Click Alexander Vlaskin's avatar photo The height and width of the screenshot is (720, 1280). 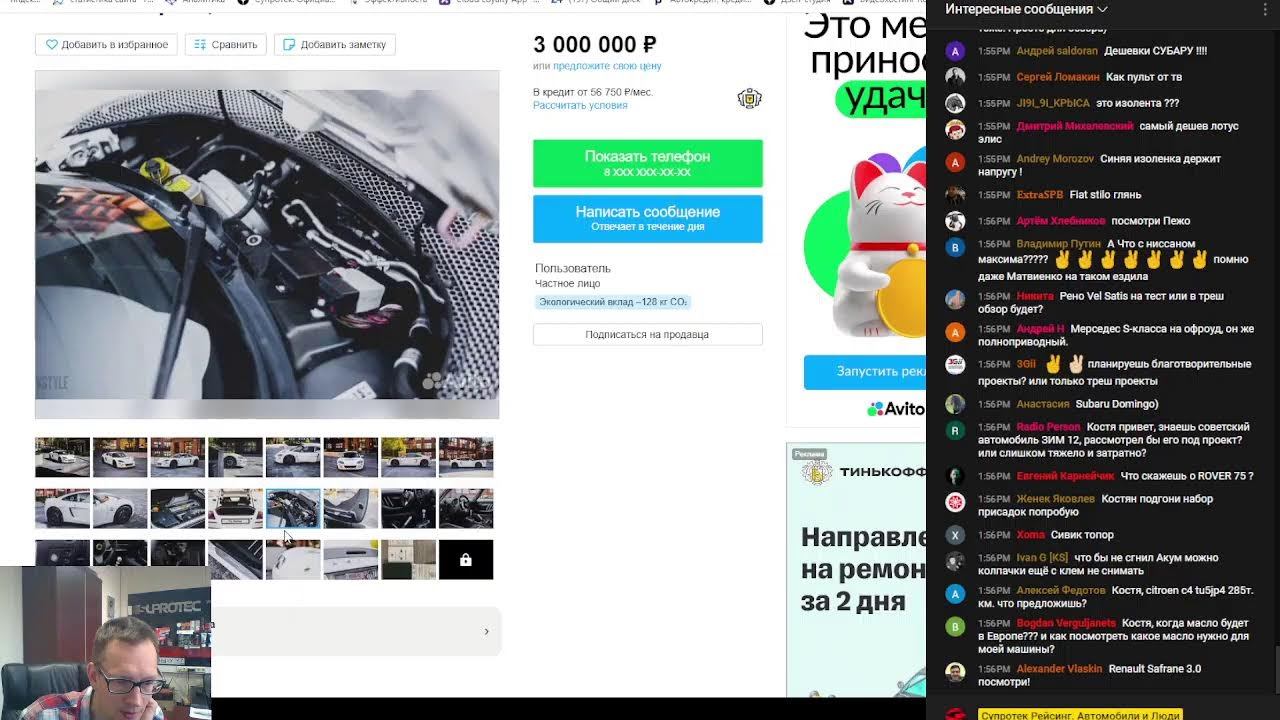(955, 672)
